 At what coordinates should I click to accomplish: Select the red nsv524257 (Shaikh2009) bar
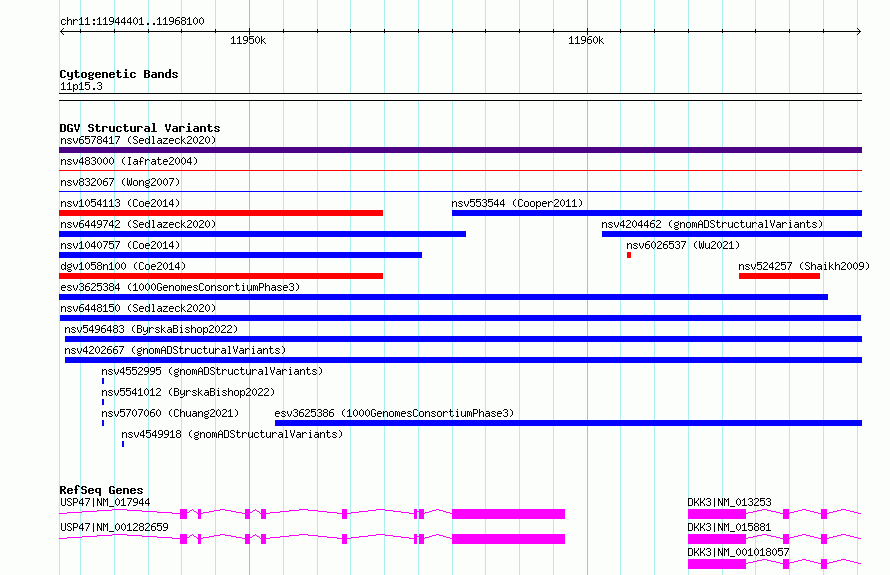pos(779,276)
